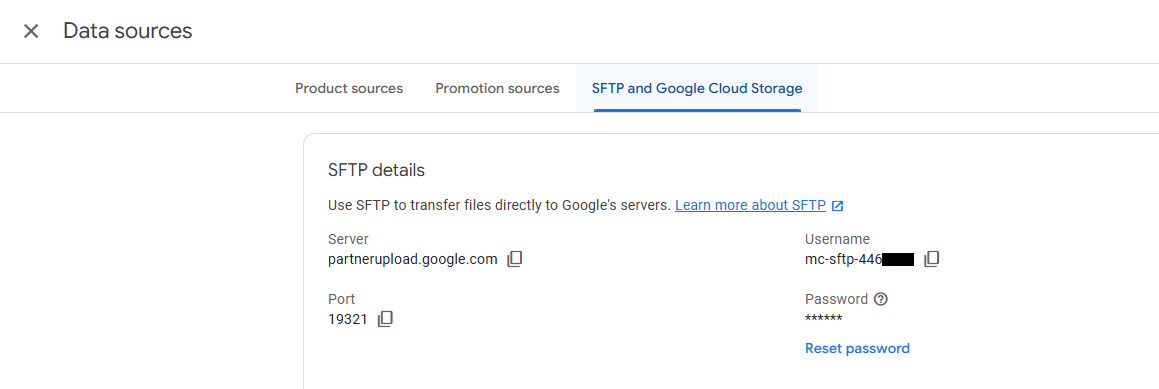
Task: Open the Learn more about SFTP link
Action: (750, 206)
